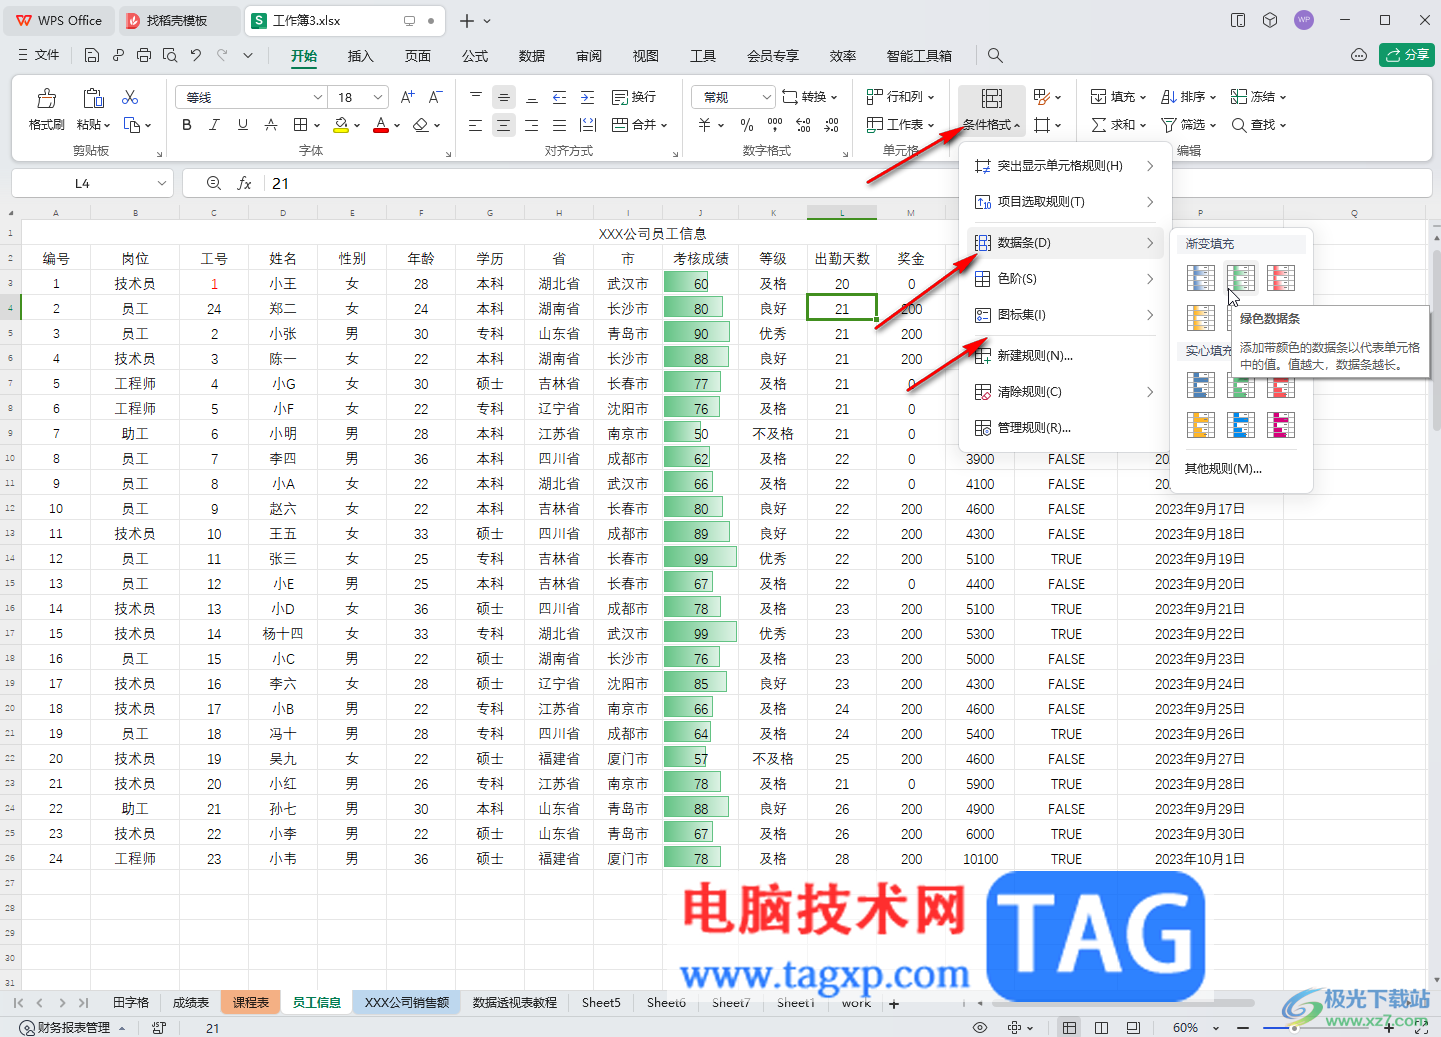Open the font color dropdown arrow
Screen dimensions: 1441x1037
(397, 125)
